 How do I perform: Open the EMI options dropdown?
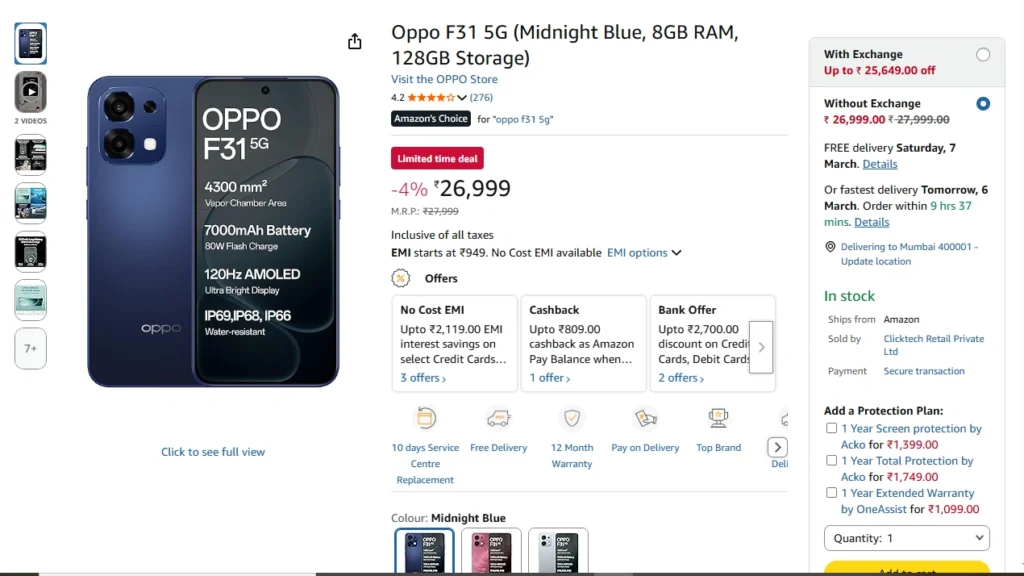(x=644, y=252)
